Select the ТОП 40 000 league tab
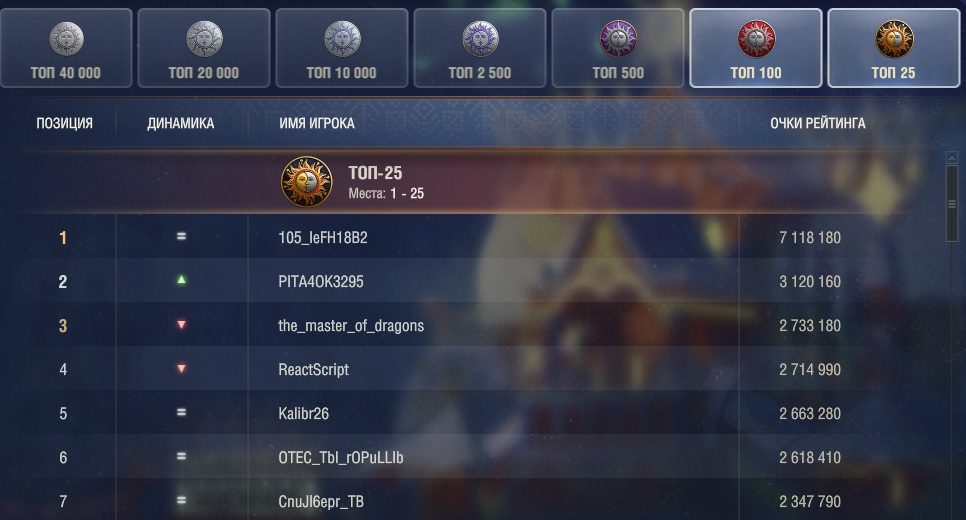 pos(66,48)
